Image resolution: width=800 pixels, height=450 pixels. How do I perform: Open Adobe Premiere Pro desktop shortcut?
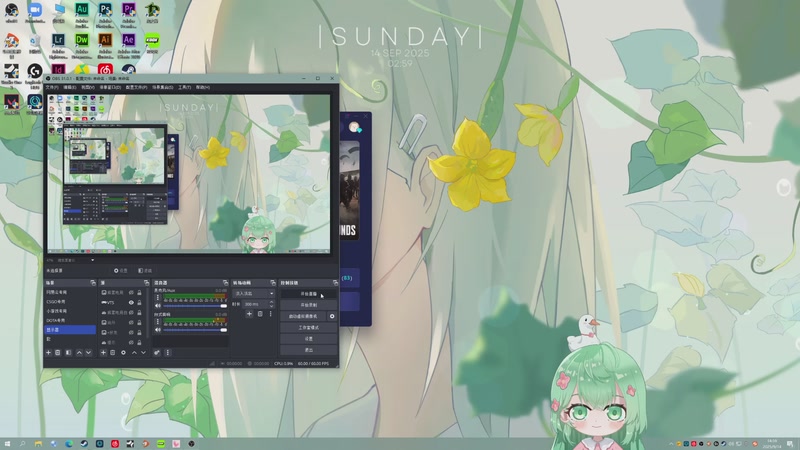(129, 14)
